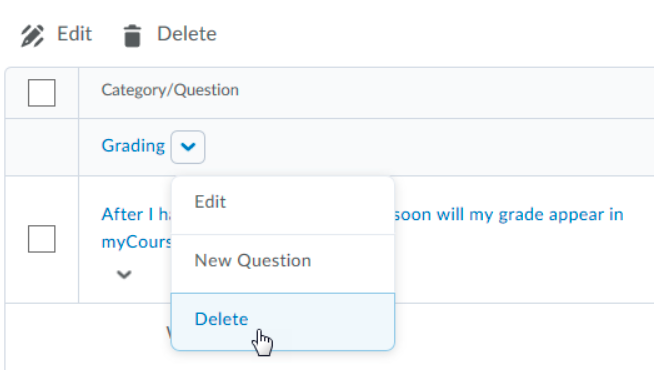Click the Category/Question column header
The width and height of the screenshot is (663, 392).
[170, 90]
